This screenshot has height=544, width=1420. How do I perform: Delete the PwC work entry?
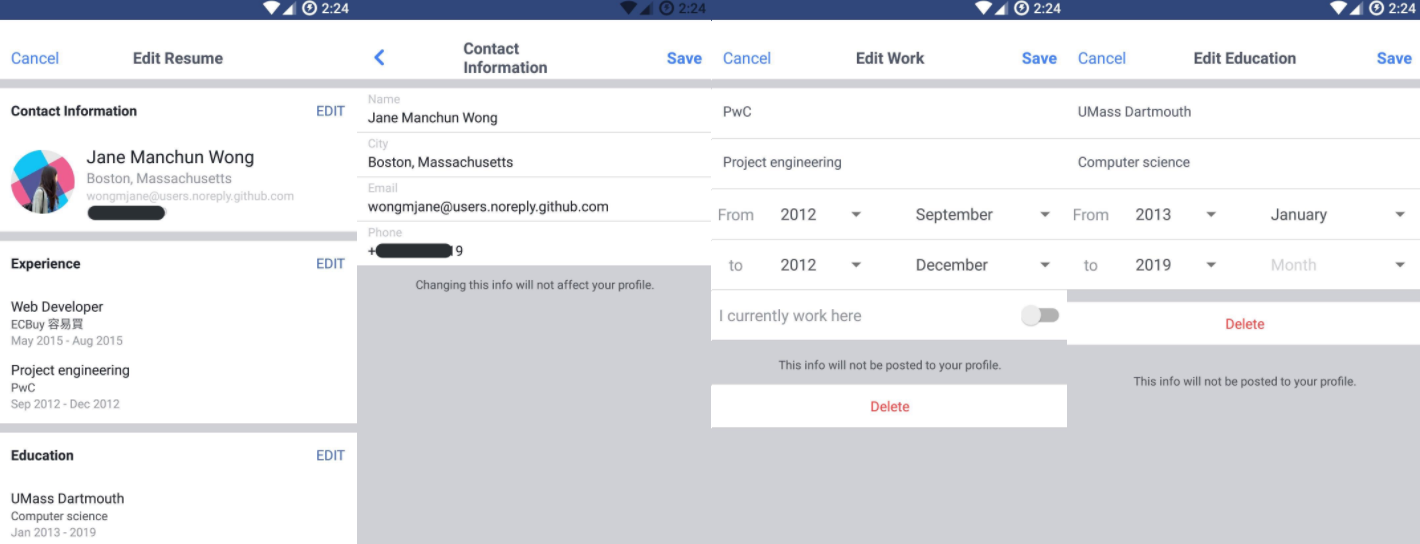(x=889, y=406)
